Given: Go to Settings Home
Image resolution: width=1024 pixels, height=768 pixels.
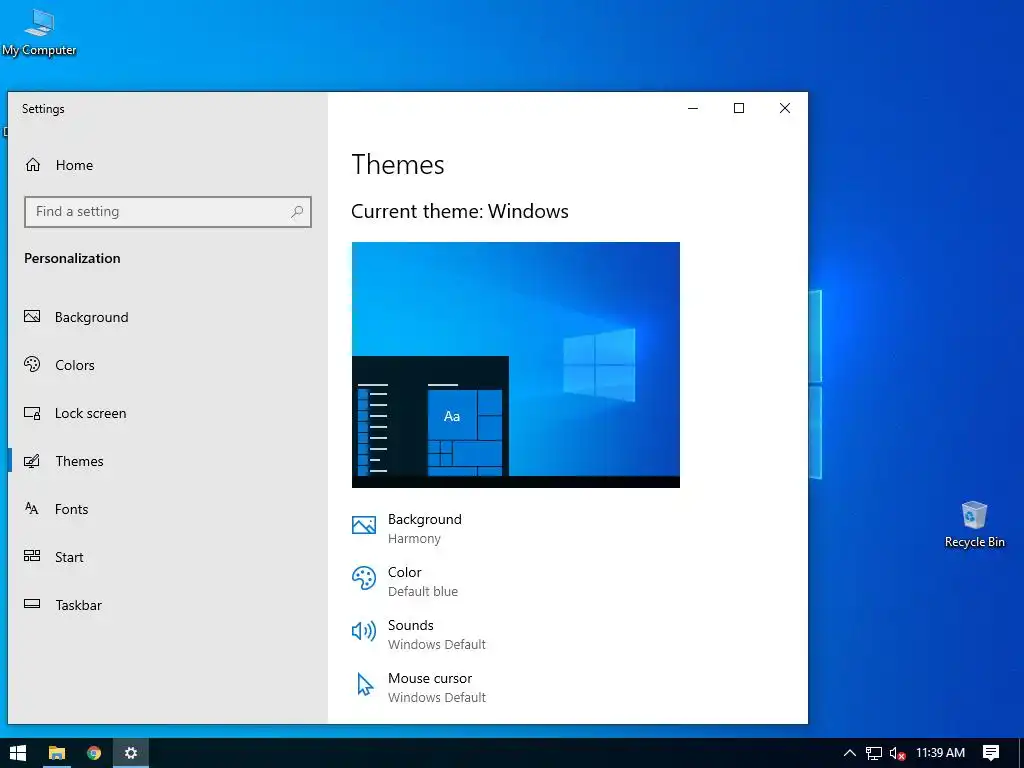Looking at the screenshot, I should pyautogui.click(x=167, y=165).
